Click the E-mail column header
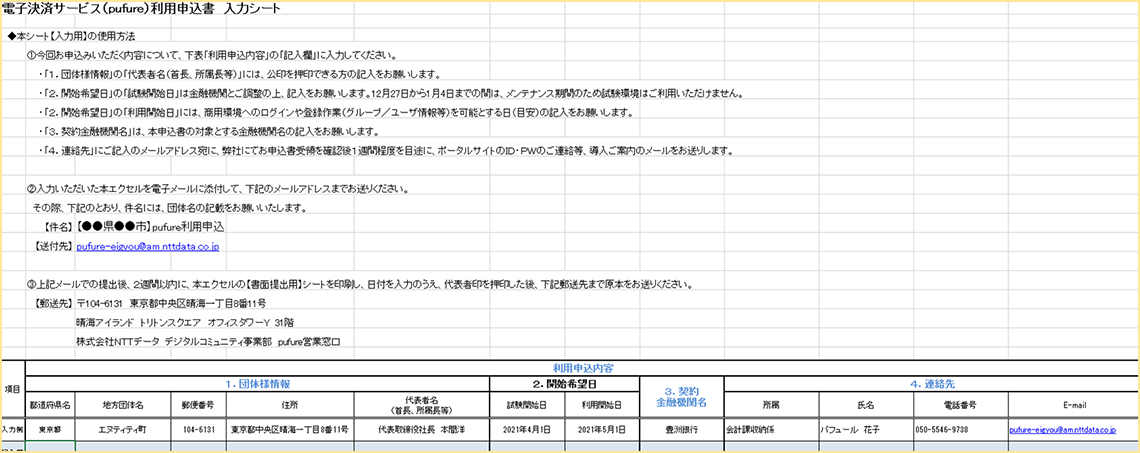The image size is (1140, 453). 1073,404
